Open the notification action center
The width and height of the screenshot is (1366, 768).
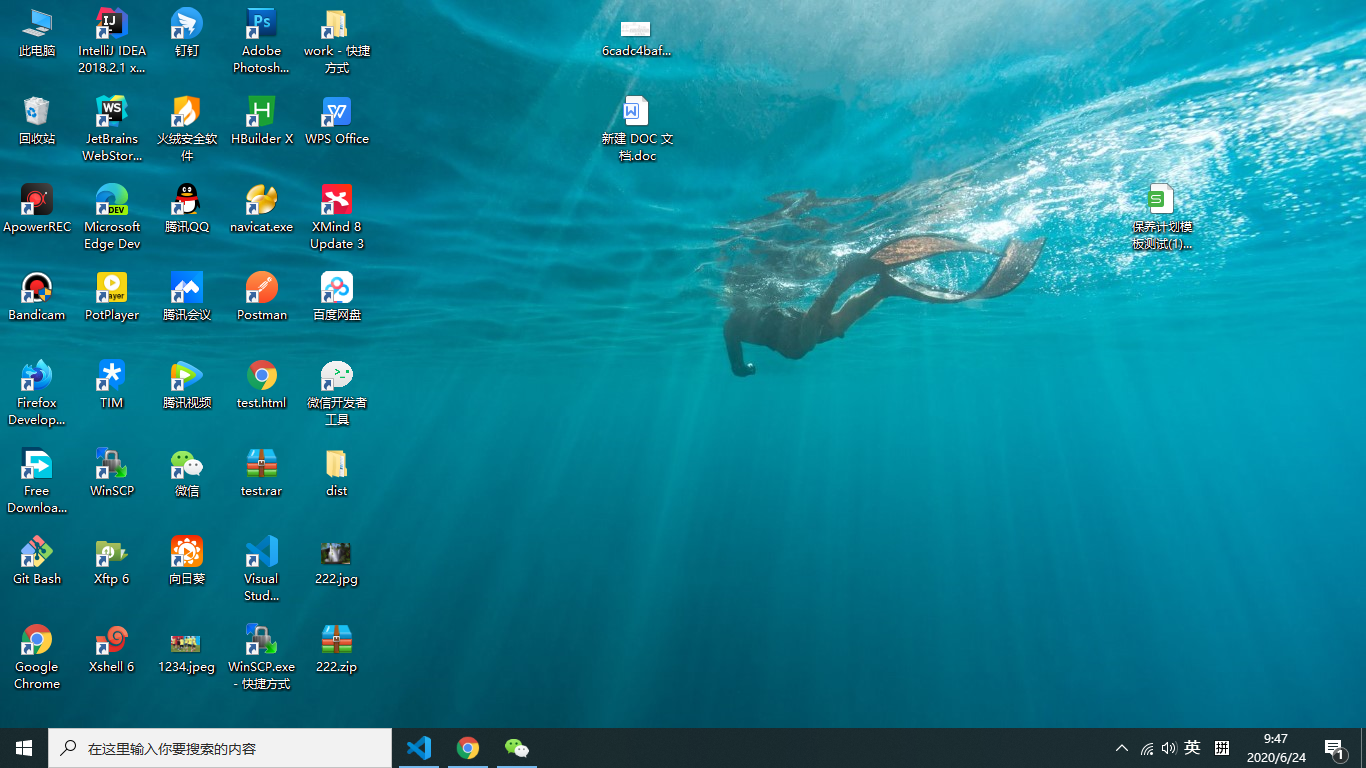(x=1334, y=748)
